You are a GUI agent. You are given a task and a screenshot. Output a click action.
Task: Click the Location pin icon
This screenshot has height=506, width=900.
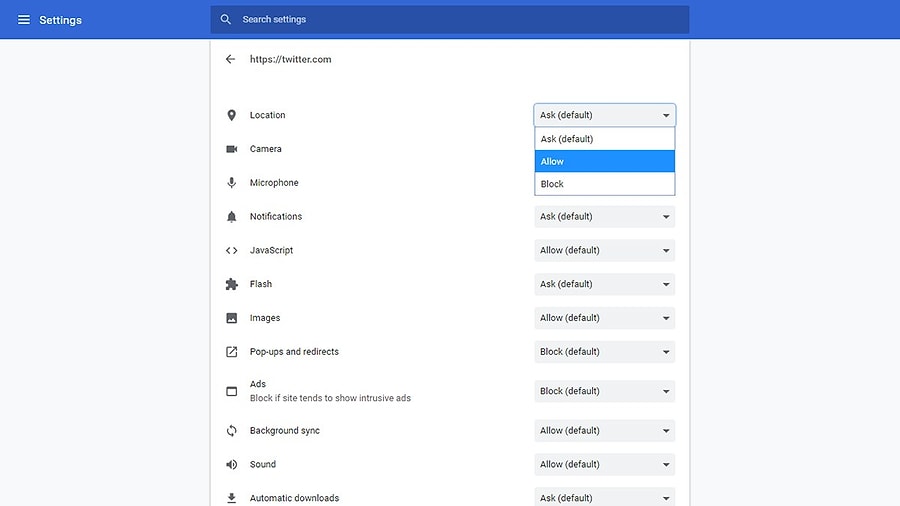[231, 115]
